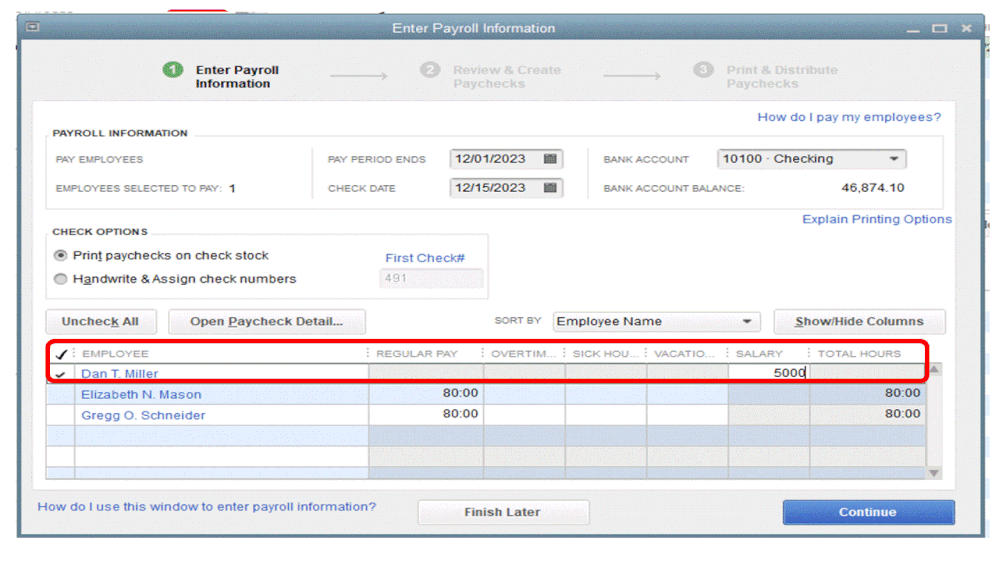
Task: Open the Check Date calendar picker
Action: tap(550, 187)
